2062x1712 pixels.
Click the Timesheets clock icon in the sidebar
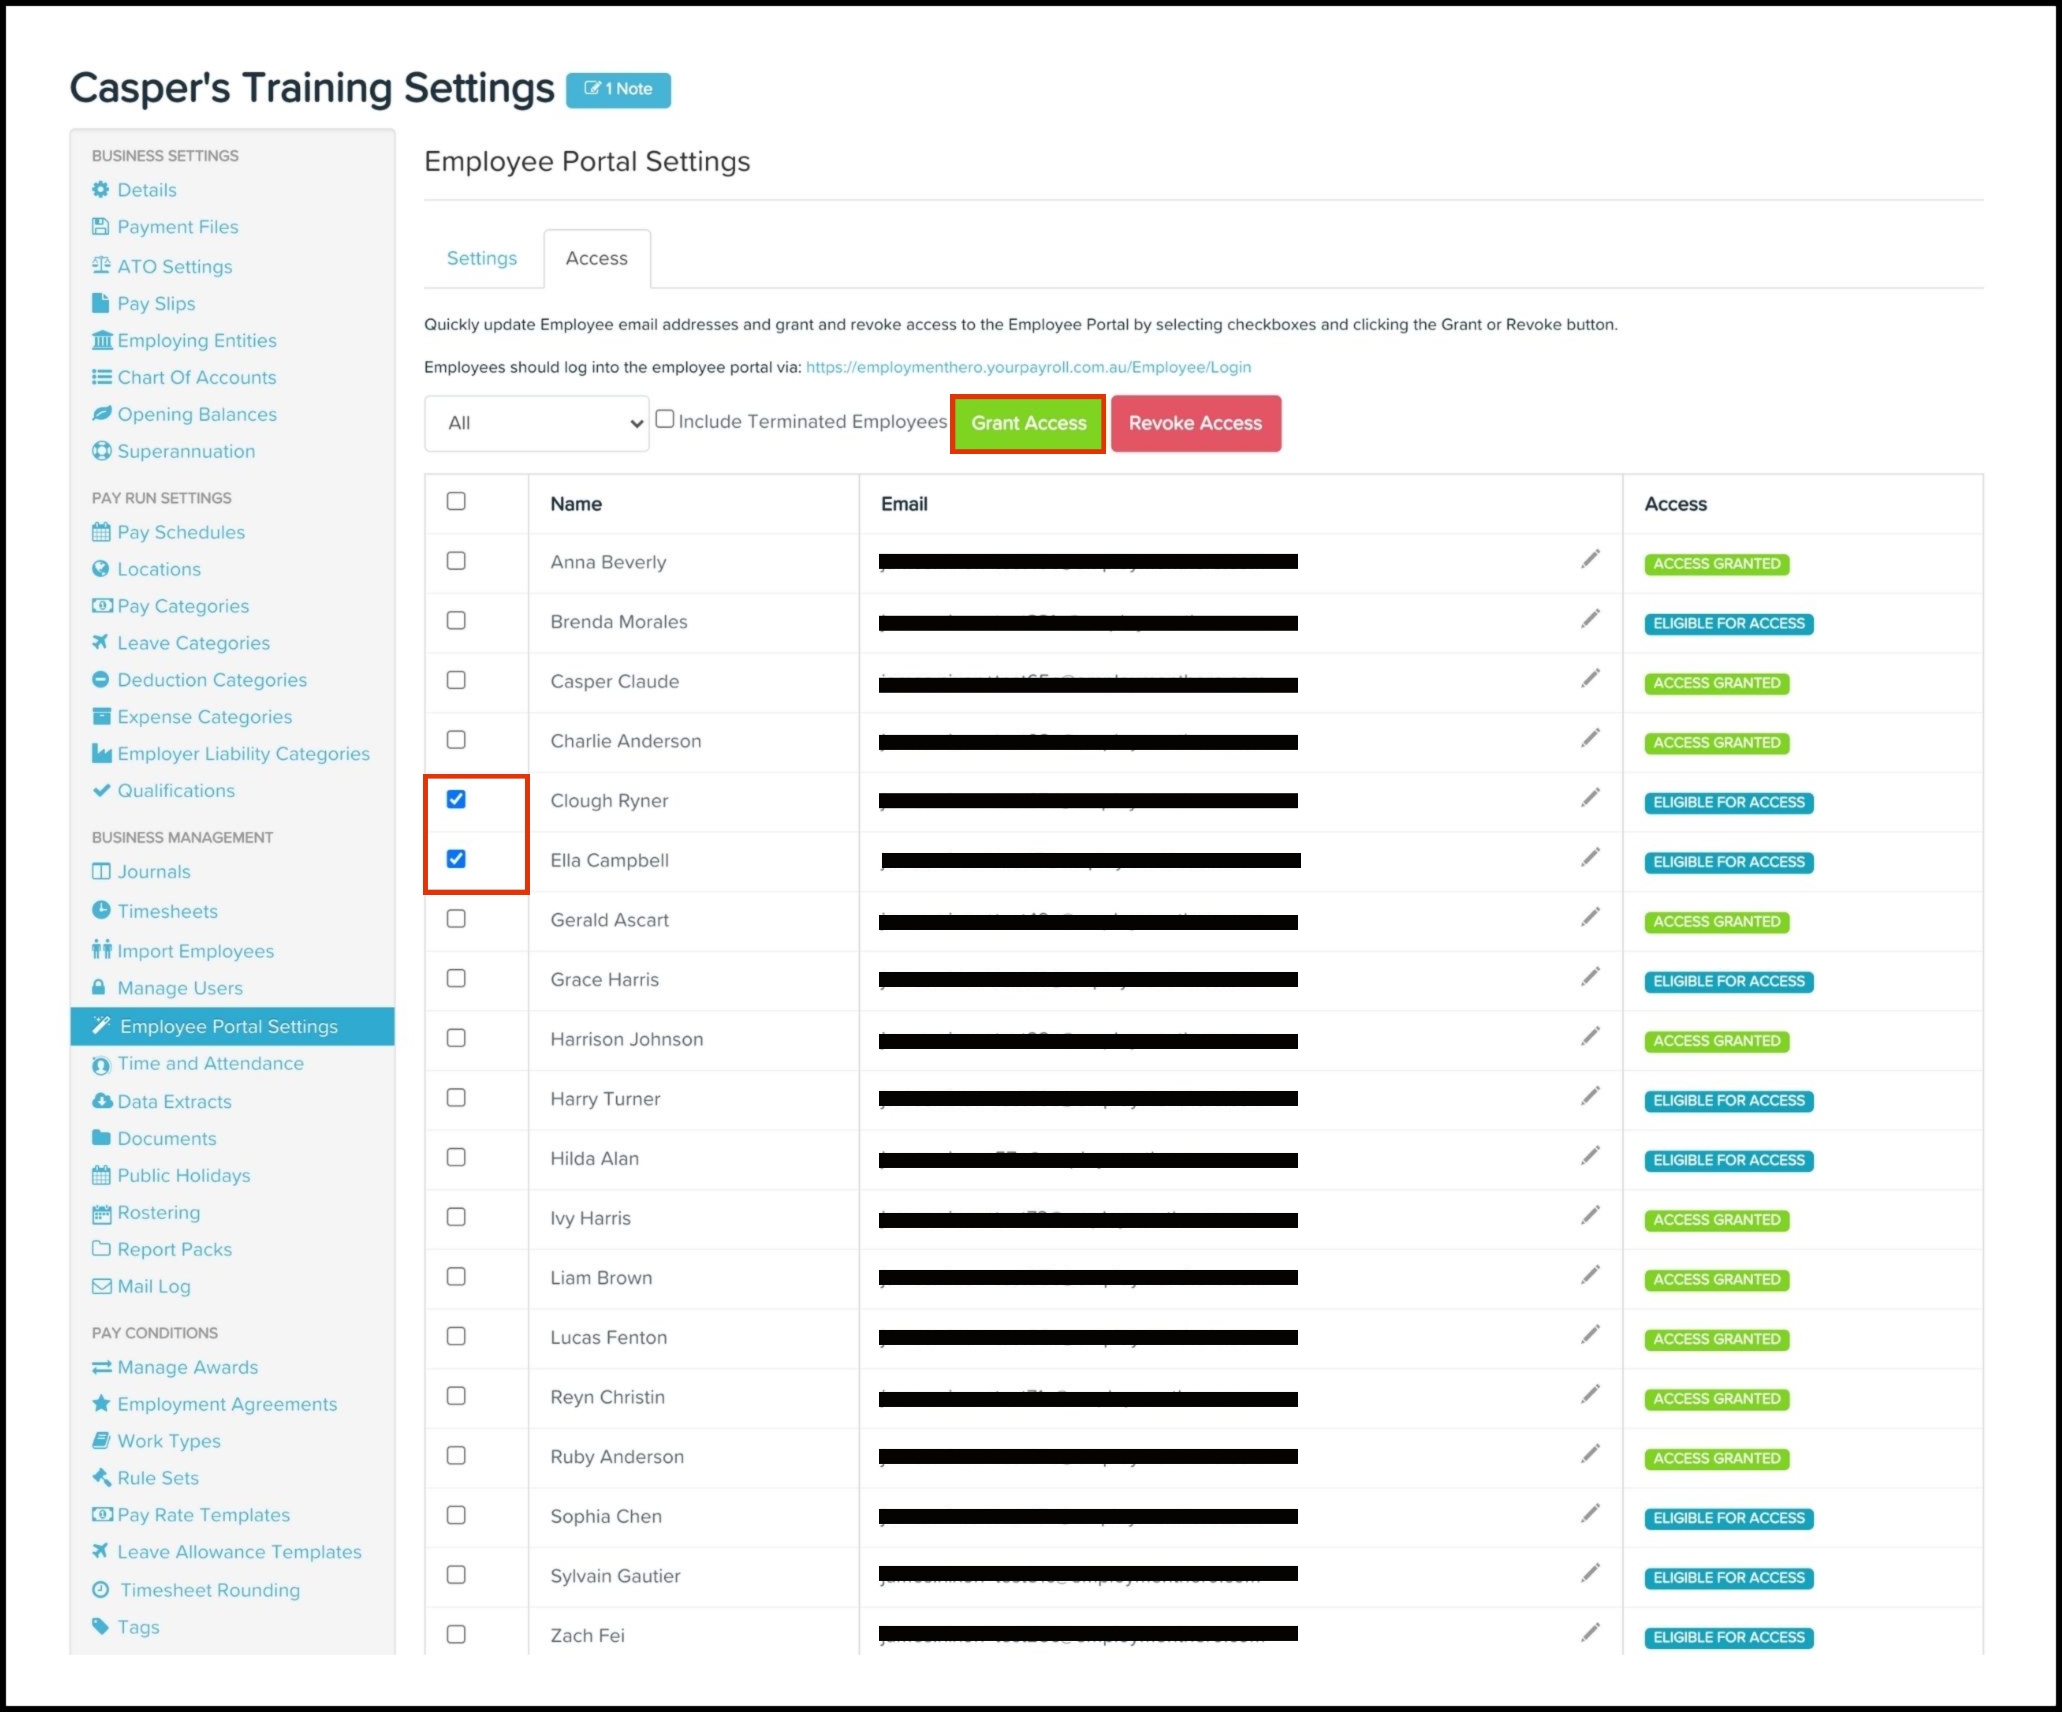pyautogui.click(x=101, y=910)
